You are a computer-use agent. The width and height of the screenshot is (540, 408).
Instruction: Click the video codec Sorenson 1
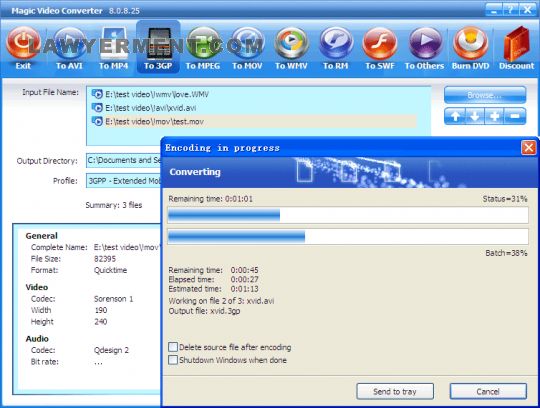113,299
